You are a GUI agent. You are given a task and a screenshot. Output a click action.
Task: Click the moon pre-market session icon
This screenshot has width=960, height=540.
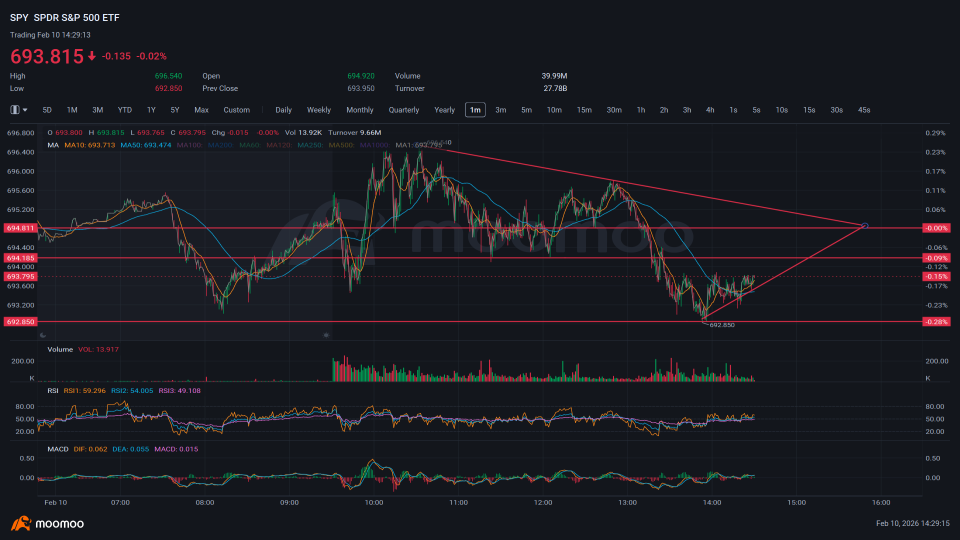[42, 336]
